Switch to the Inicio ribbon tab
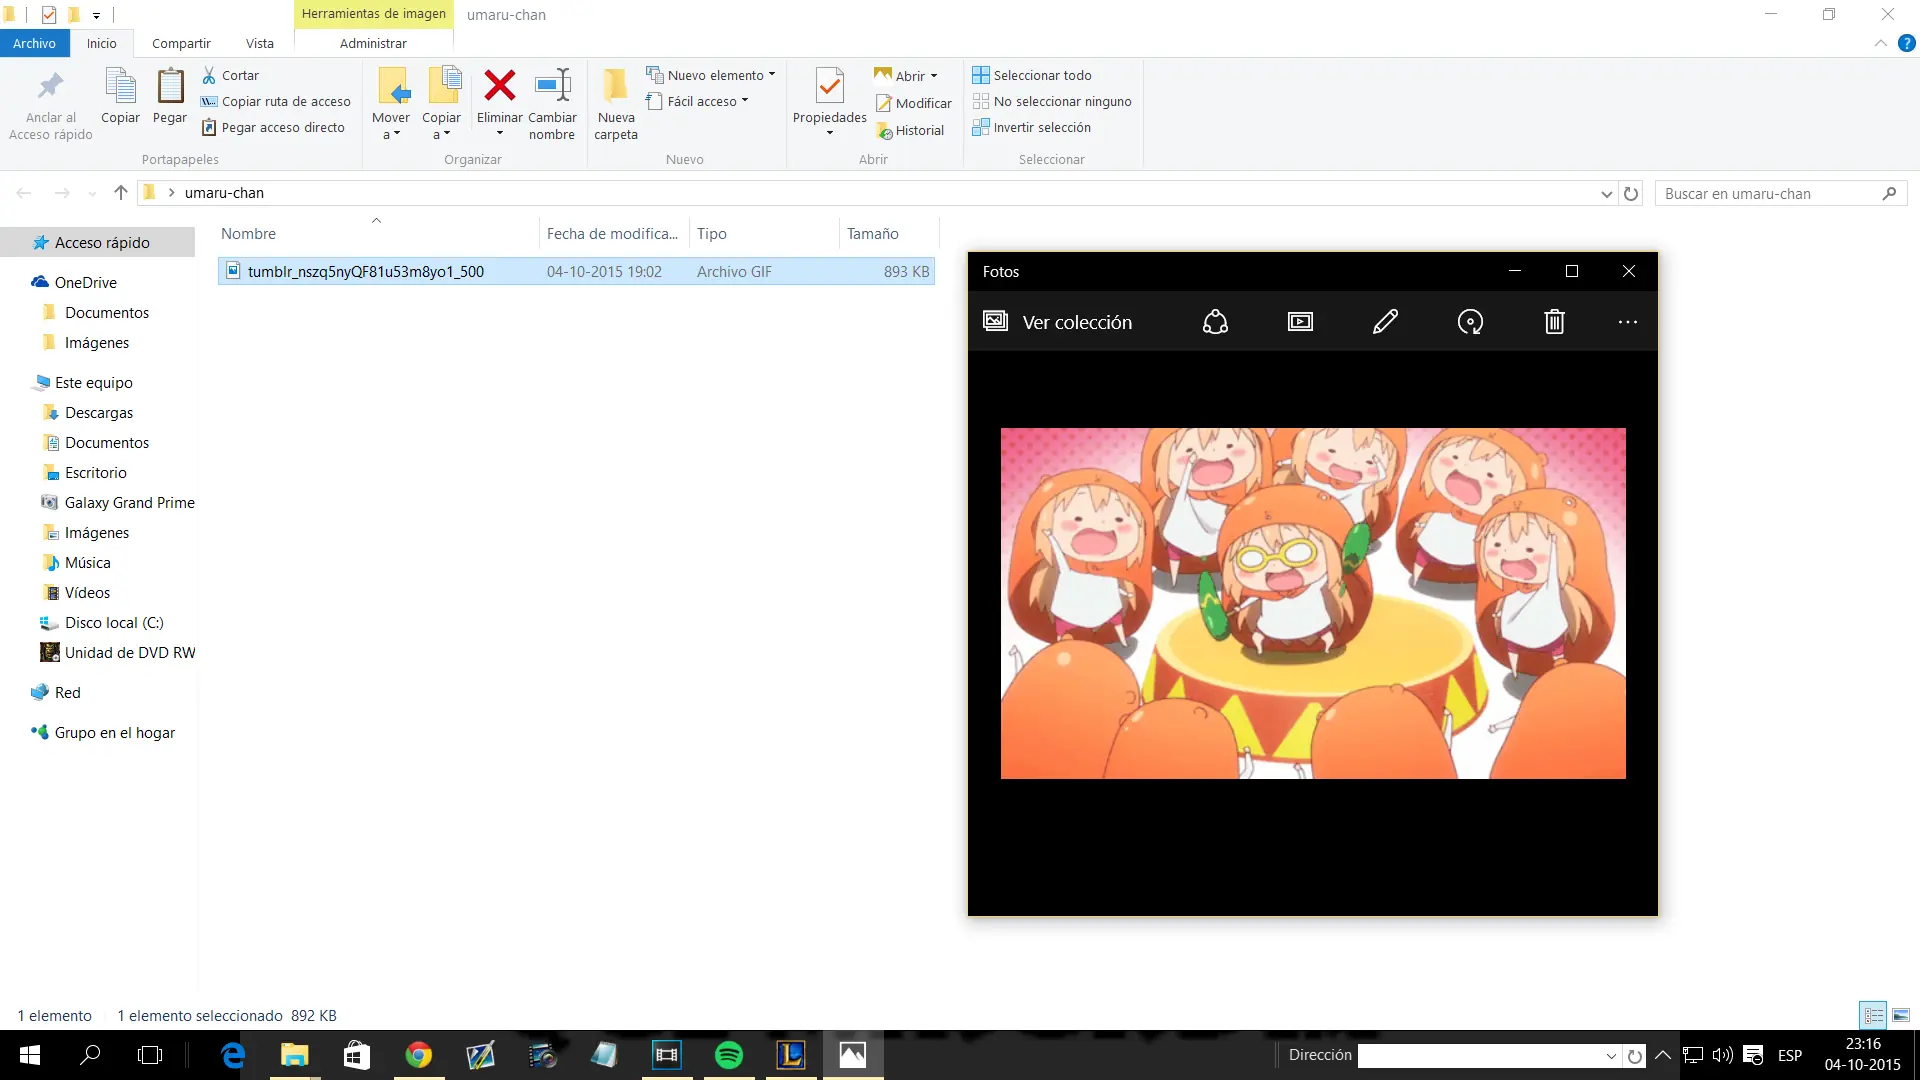 (101, 43)
